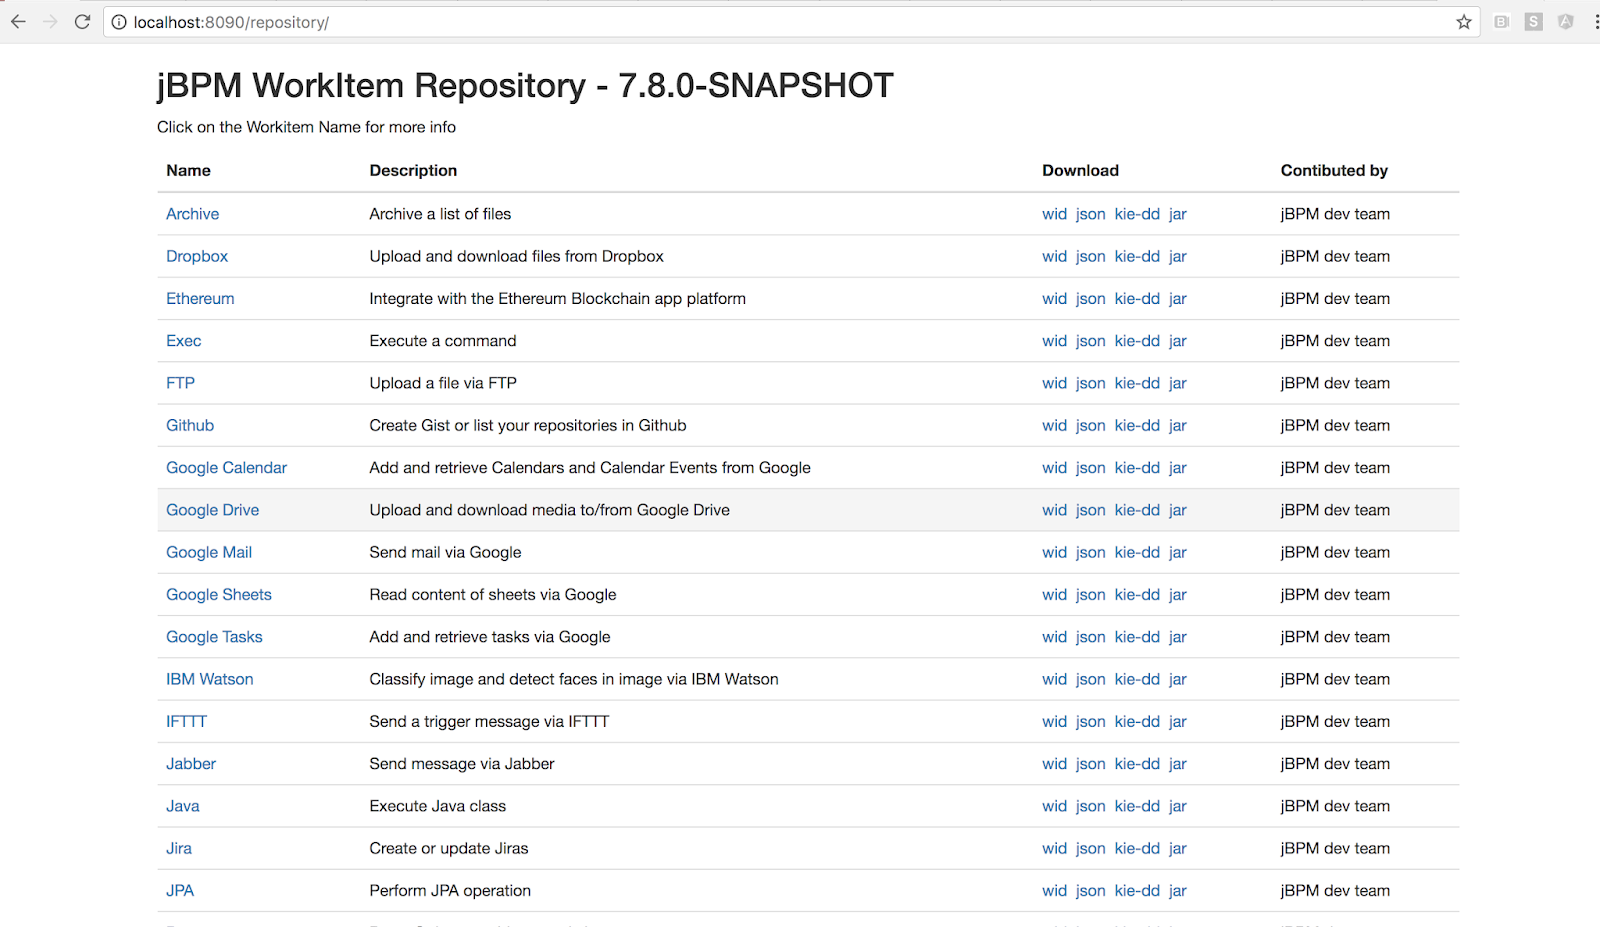
Task: Download the jar file for Archive
Action: (1177, 213)
